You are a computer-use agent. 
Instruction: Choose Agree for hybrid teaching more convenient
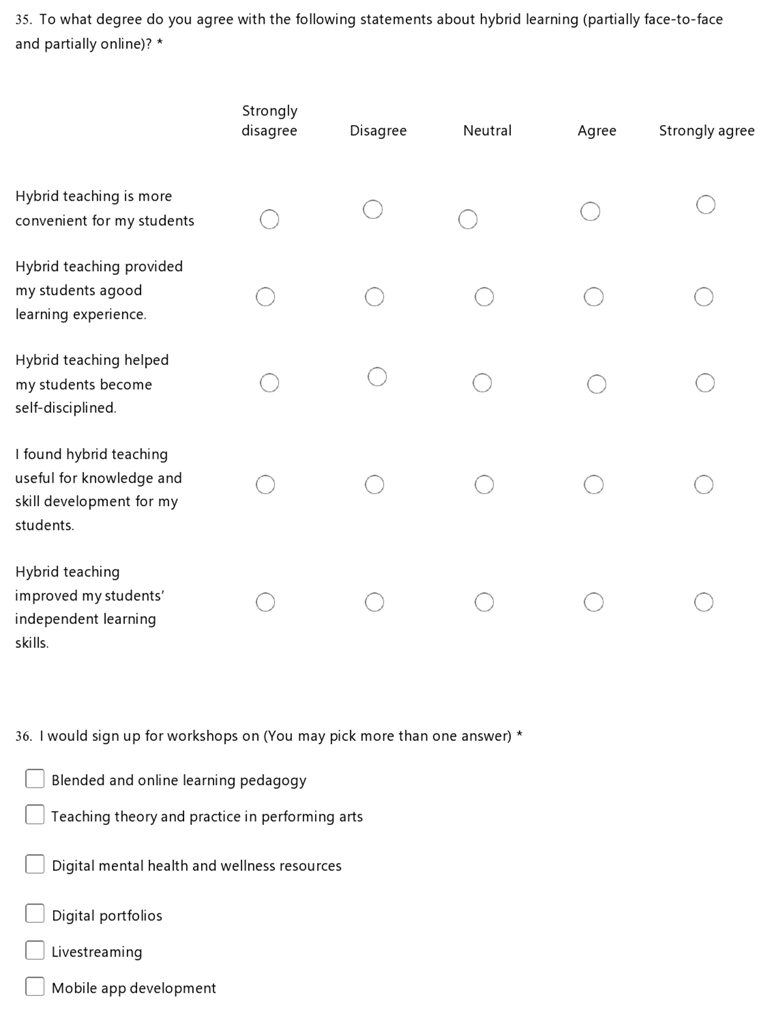pos(590,211)
